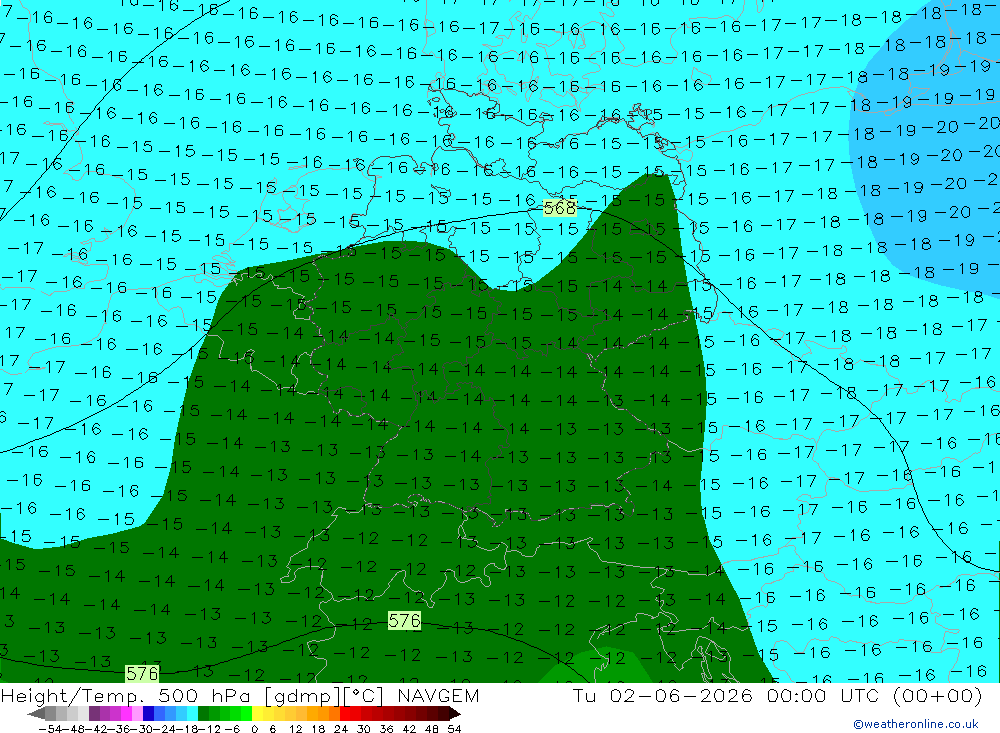Open the weatheronline.co.uk copyright link
Image resolution: width=1000 pixels, height=733 pixels.
(915, 724)
